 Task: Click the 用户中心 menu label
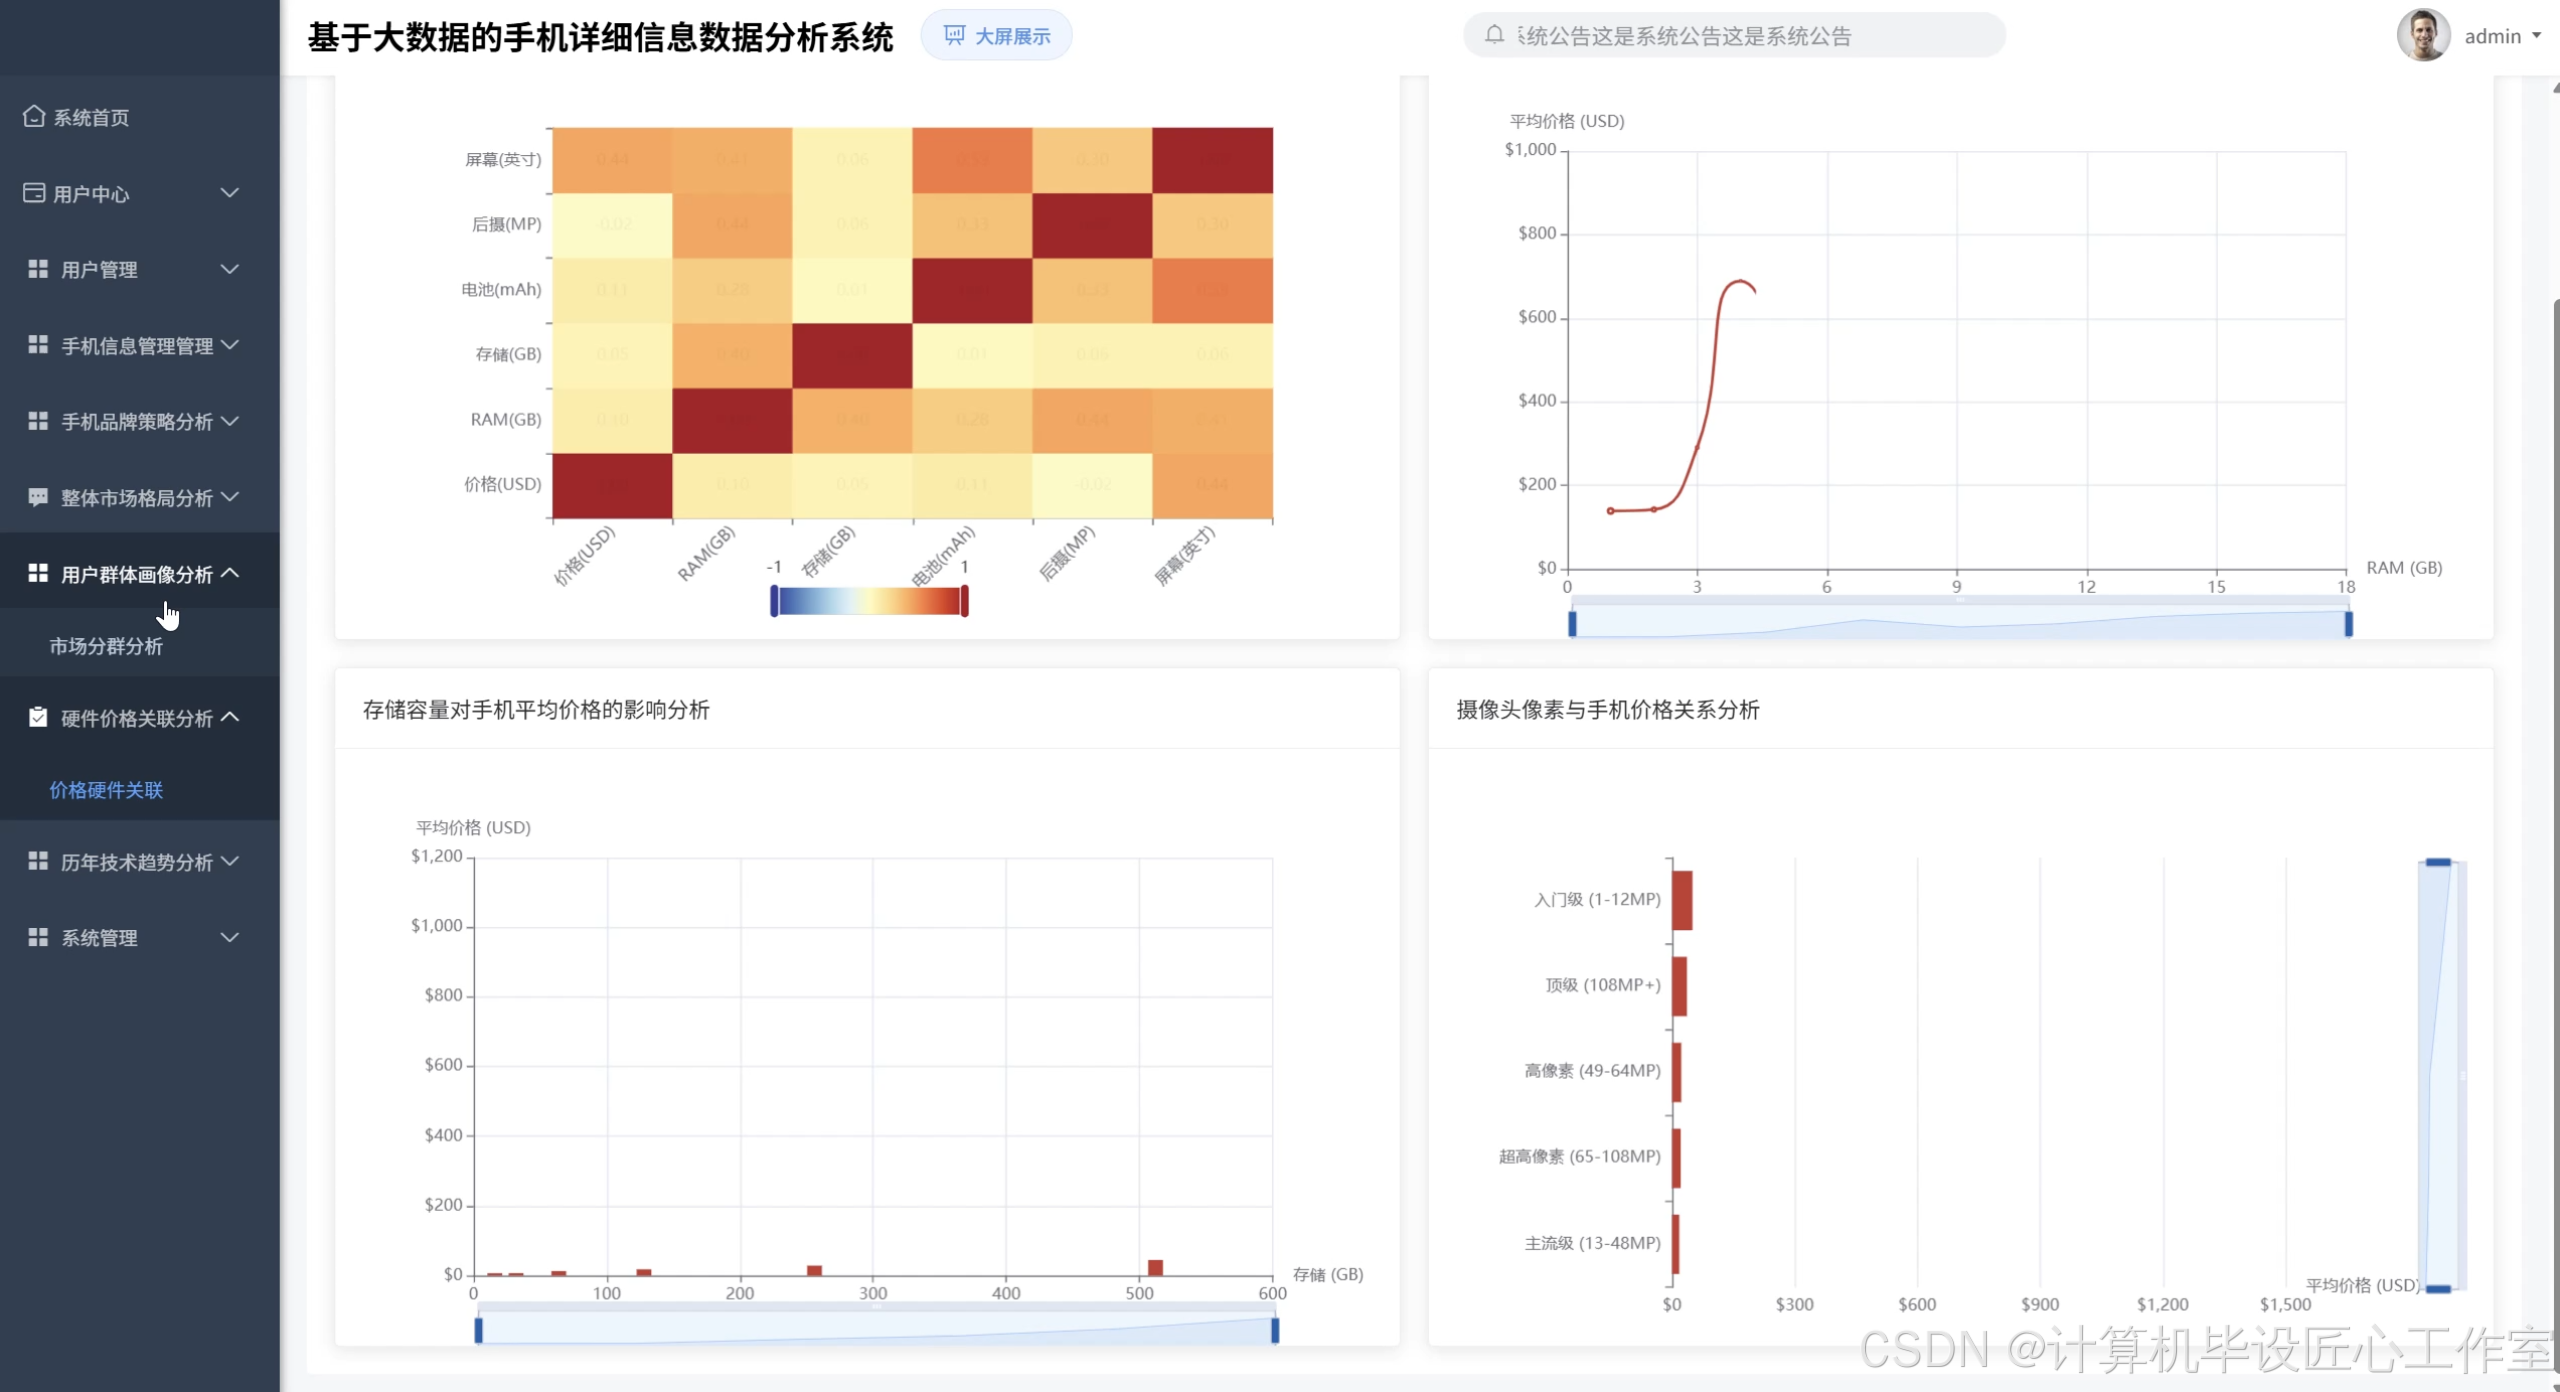pyautogui.click(x=91, y=194)
